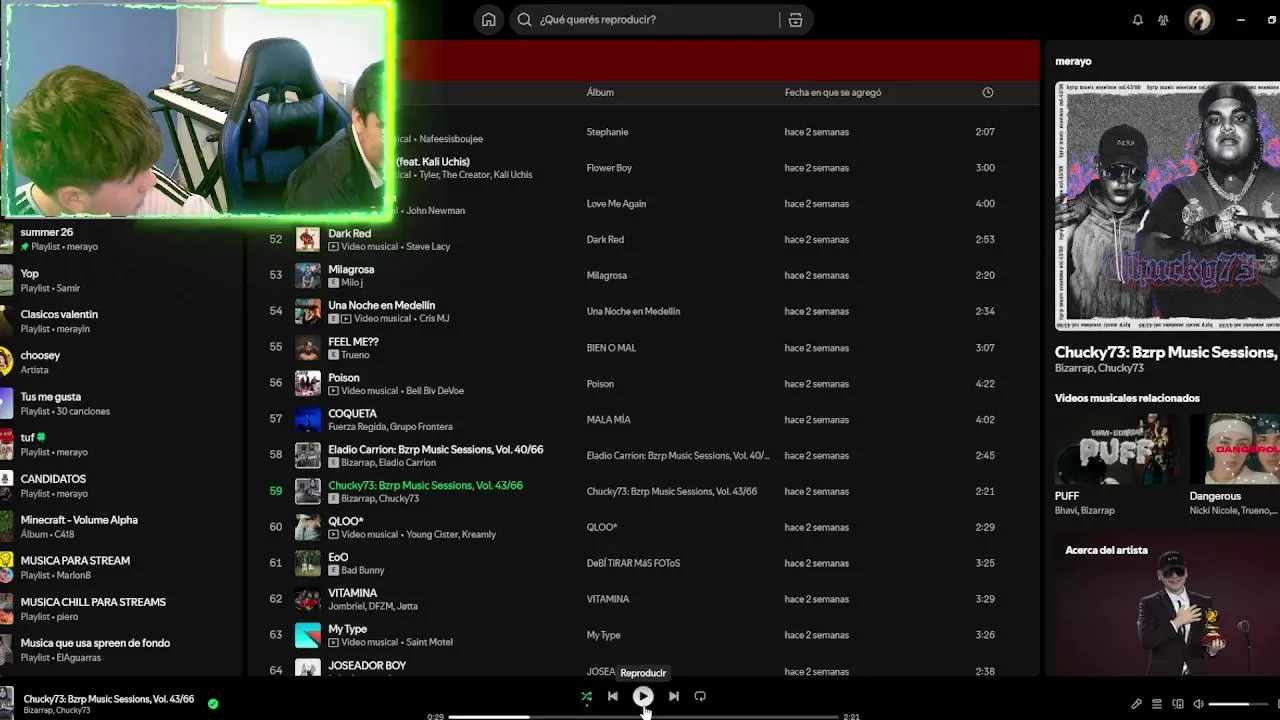Select EoO track title

[338, 557]
